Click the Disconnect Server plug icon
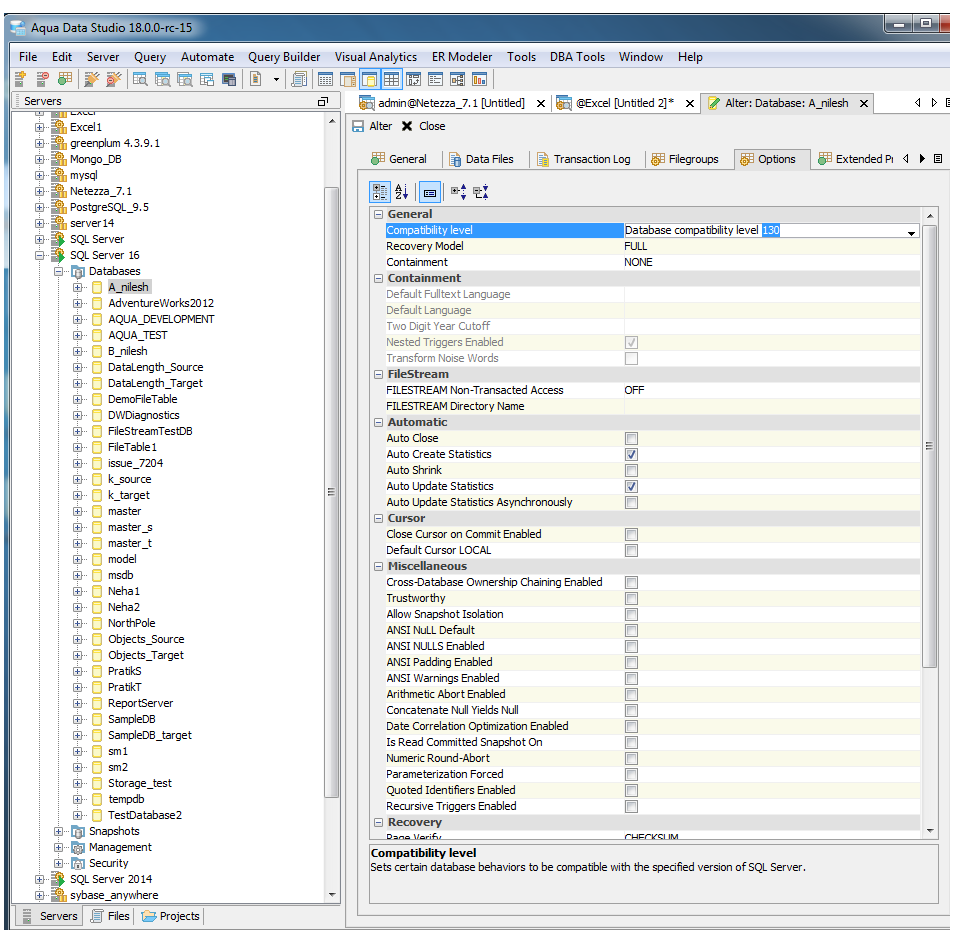This screenshot has height=941, width=957. pos(114,79)
